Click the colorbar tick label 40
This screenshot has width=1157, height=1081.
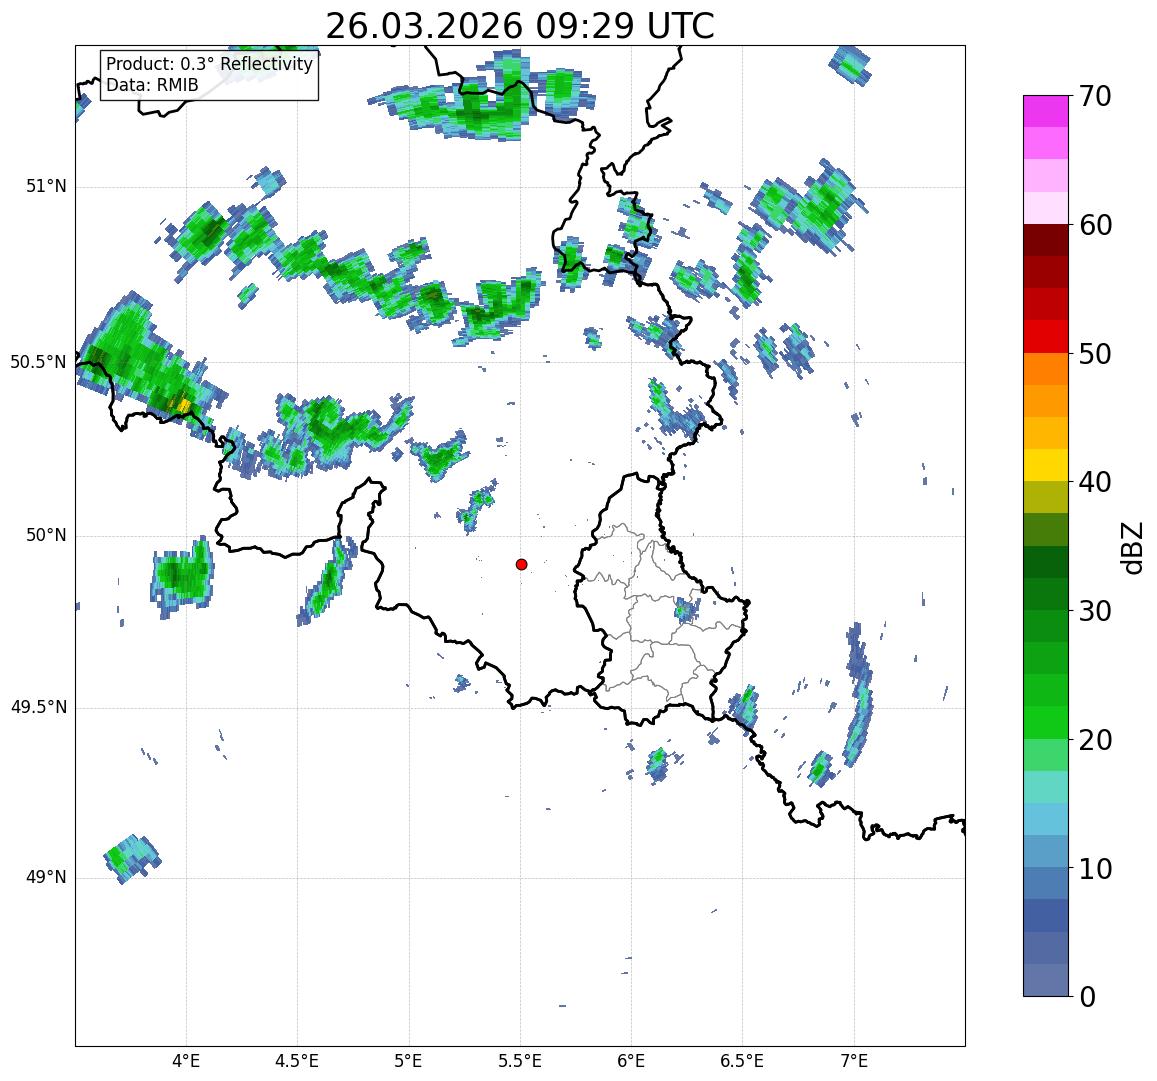point(1095,483)
